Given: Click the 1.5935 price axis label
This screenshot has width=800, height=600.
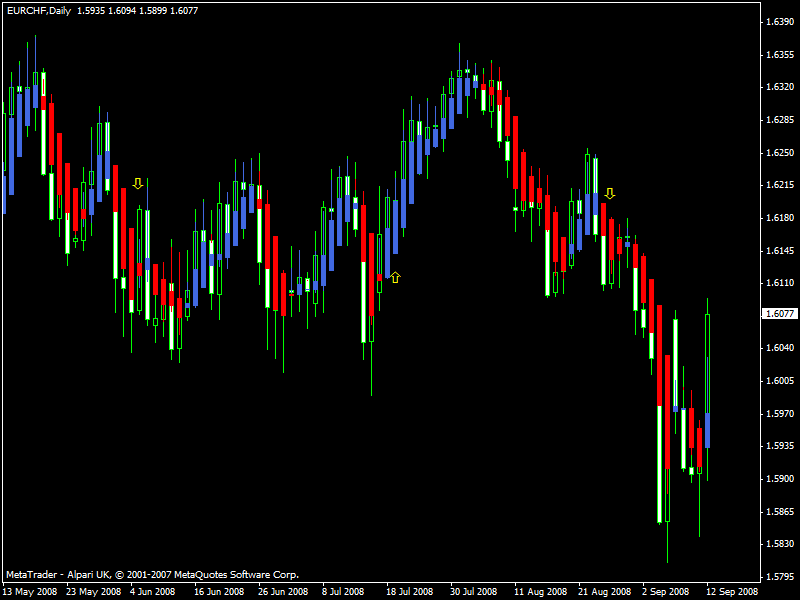Looking at the screenshot, I should click(780, 446).
